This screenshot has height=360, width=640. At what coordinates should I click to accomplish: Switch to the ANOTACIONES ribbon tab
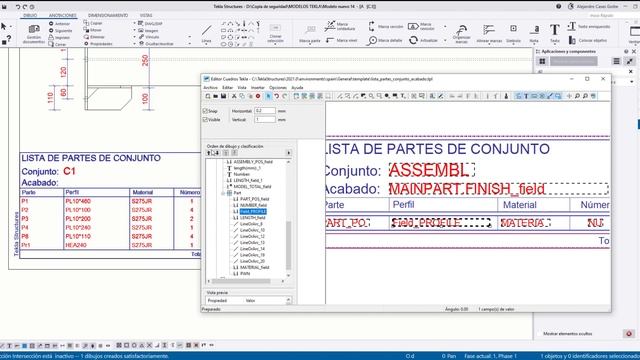point(62,15)
